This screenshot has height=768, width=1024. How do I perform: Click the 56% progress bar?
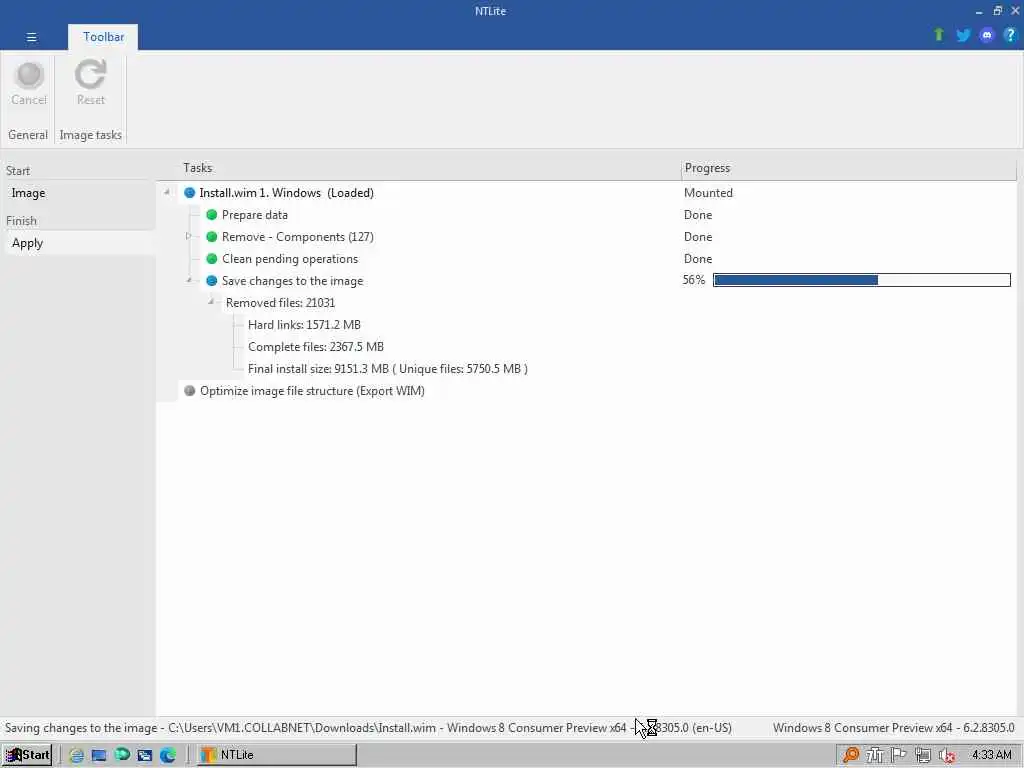point(861,280)
